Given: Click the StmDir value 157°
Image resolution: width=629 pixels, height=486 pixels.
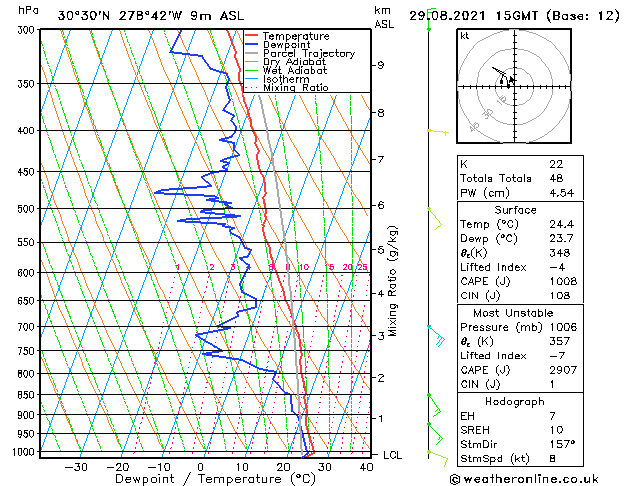Looking at the screenshot, I should coord(562,444).
